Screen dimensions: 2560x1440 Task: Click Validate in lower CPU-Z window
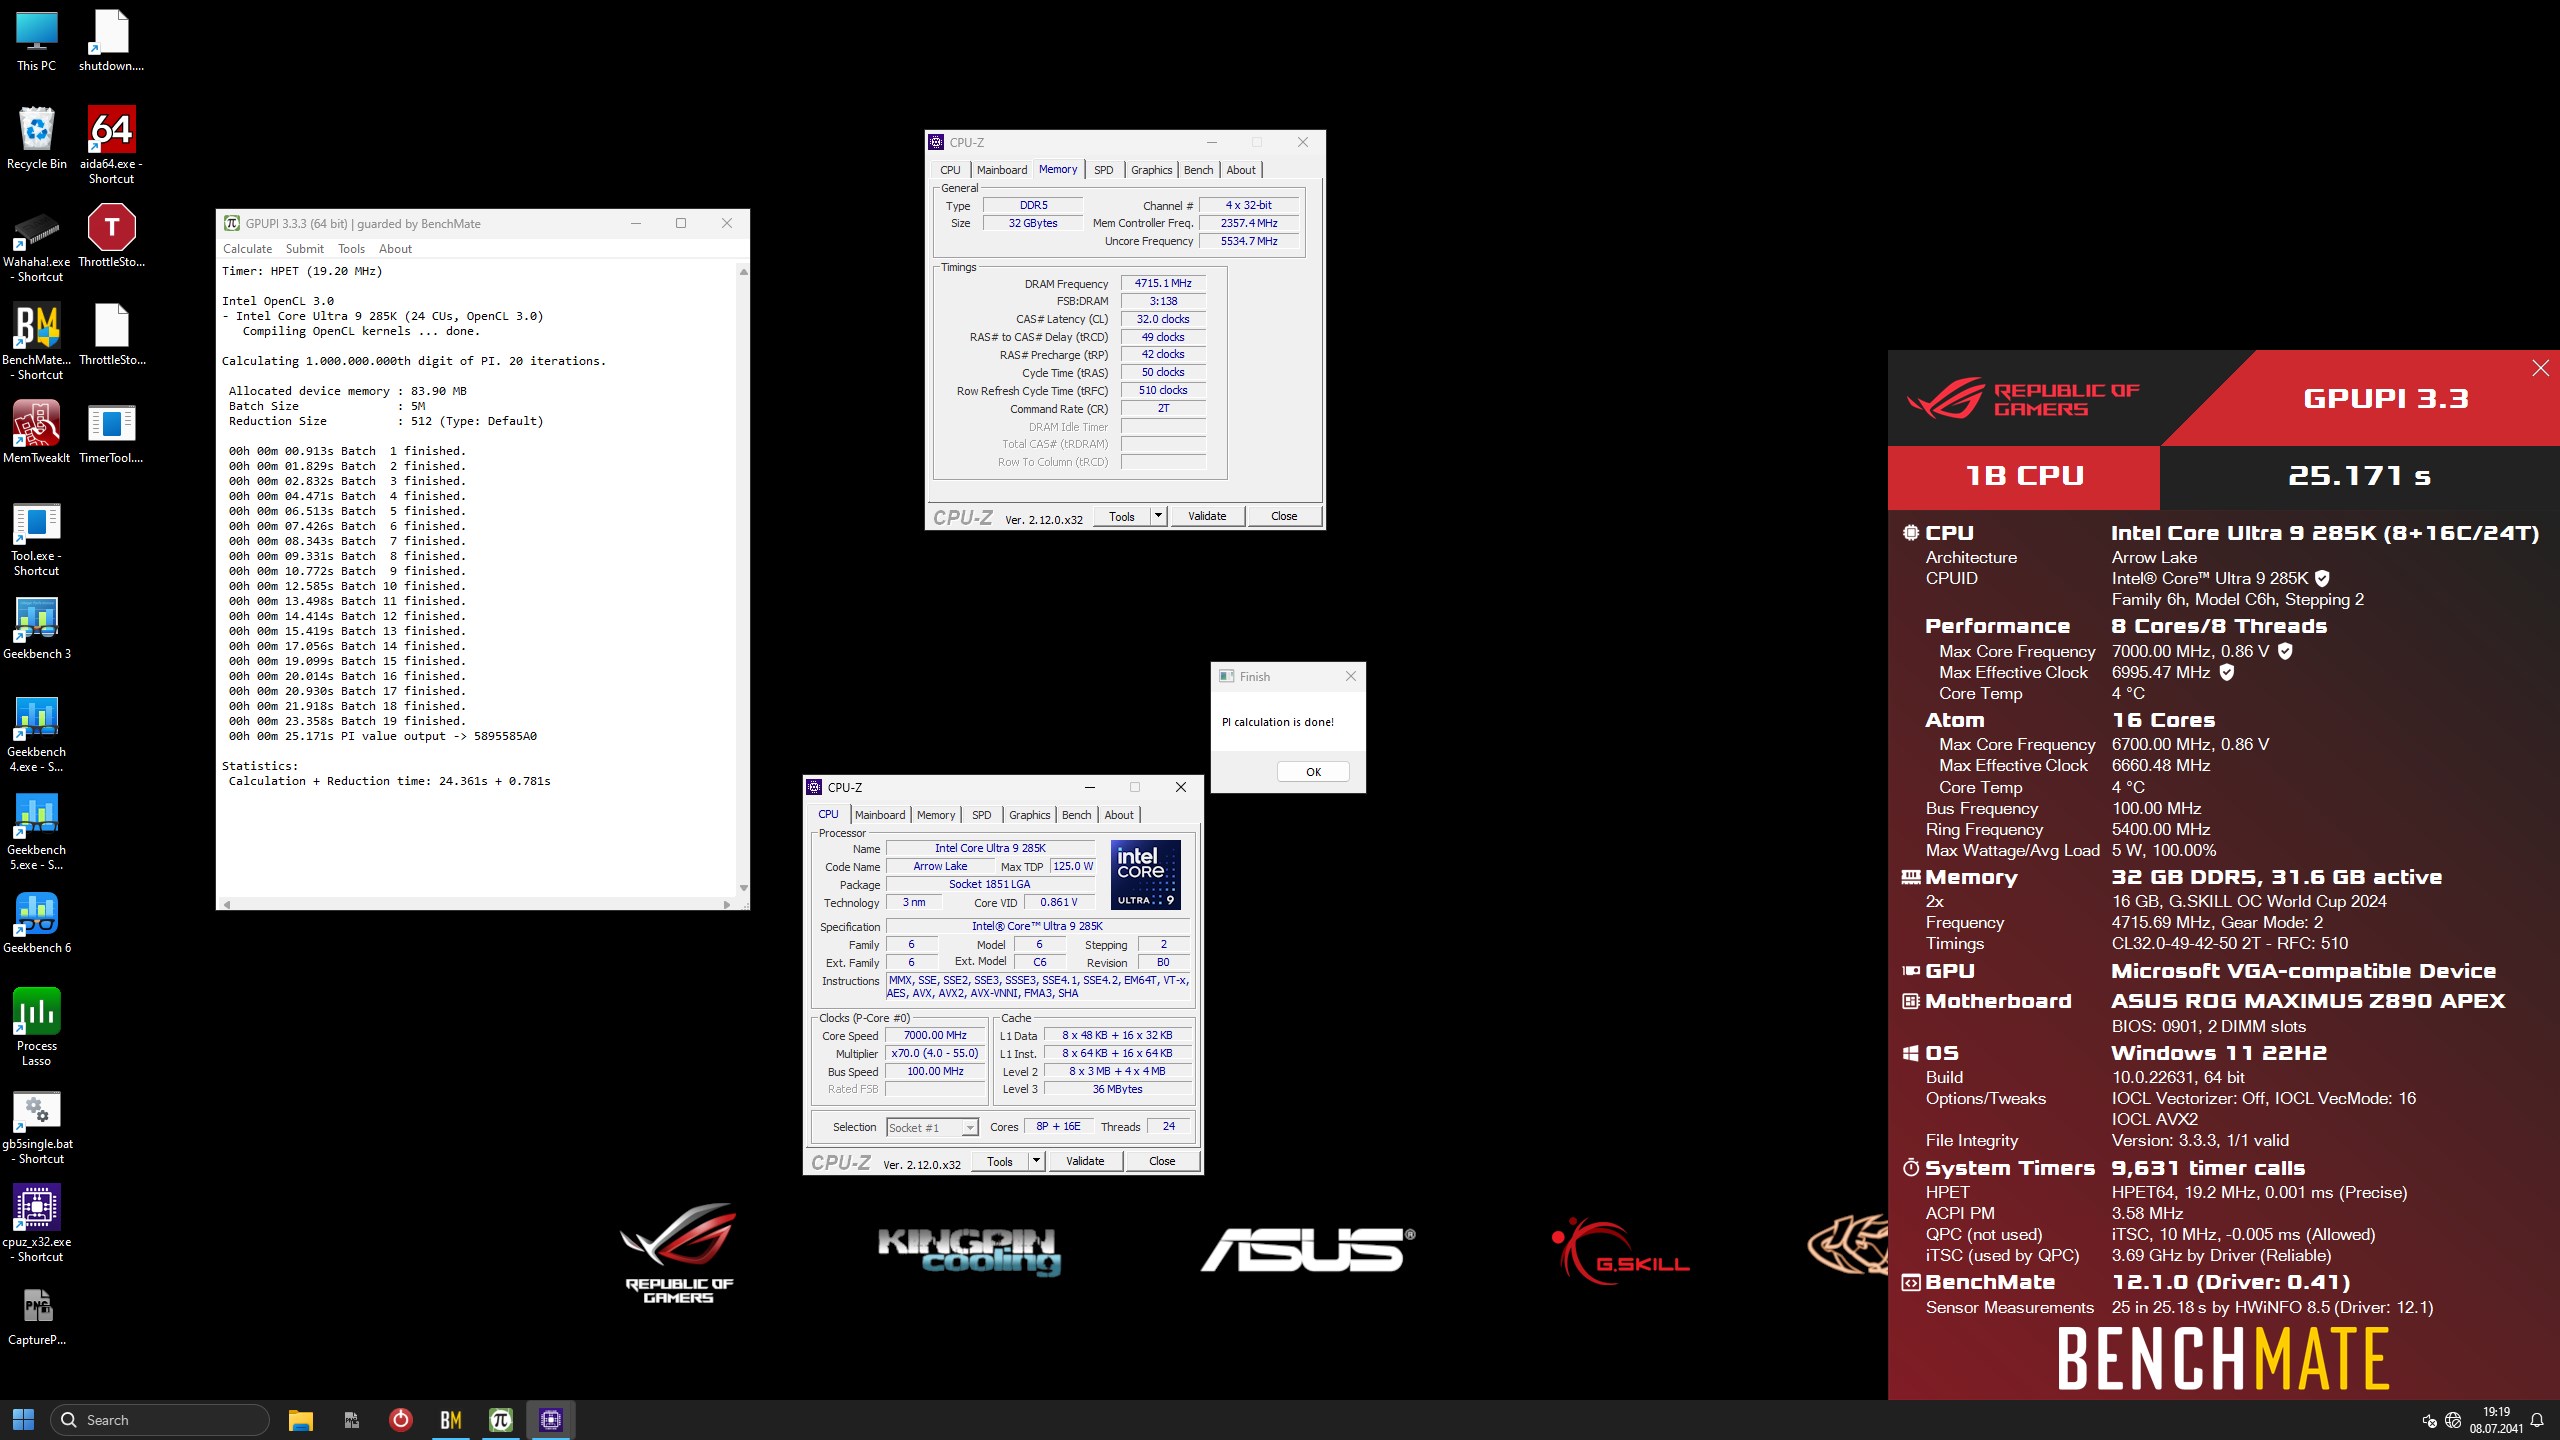(x=1085, y=1161)
